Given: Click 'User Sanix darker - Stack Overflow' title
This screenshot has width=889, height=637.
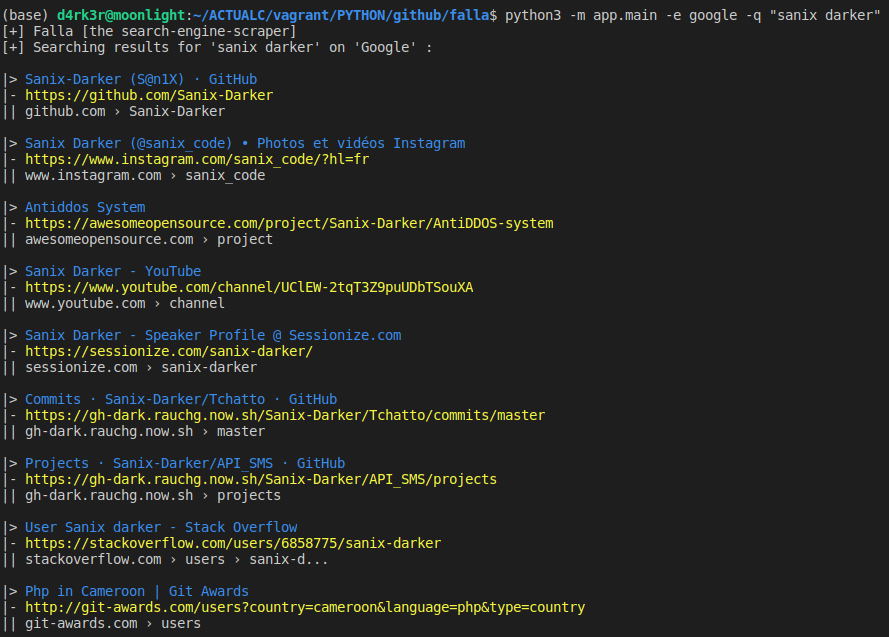Looking at the screenshot, I should coord(161,528).
